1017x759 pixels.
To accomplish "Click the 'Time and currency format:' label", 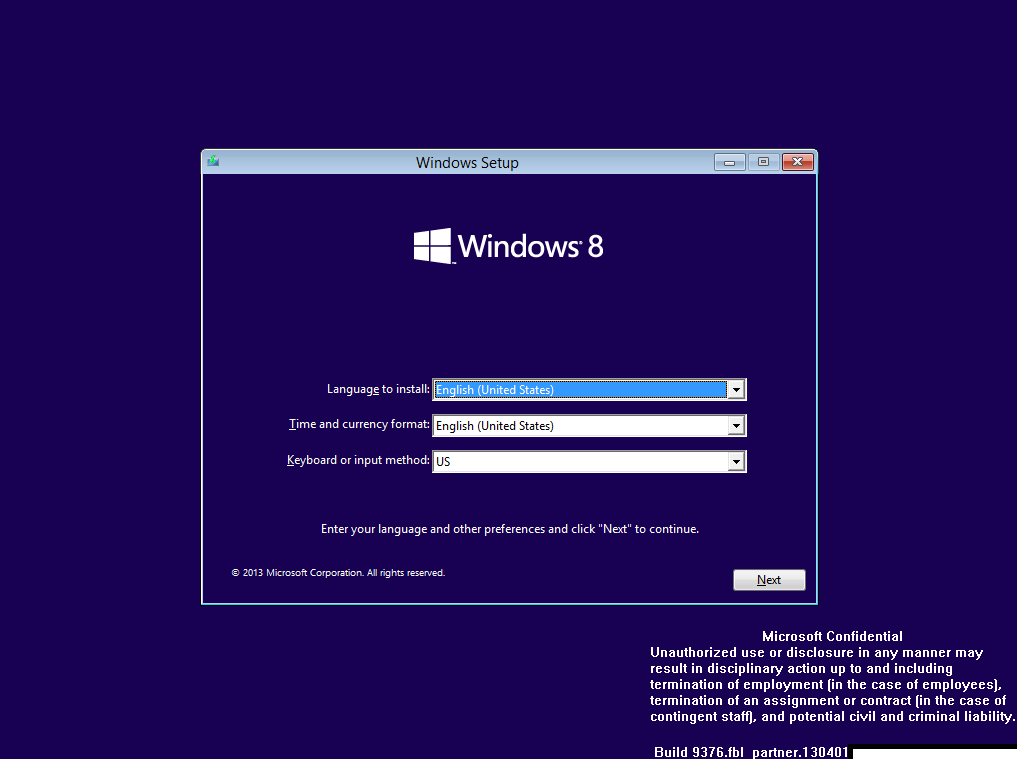I will [x=359, y=424].
